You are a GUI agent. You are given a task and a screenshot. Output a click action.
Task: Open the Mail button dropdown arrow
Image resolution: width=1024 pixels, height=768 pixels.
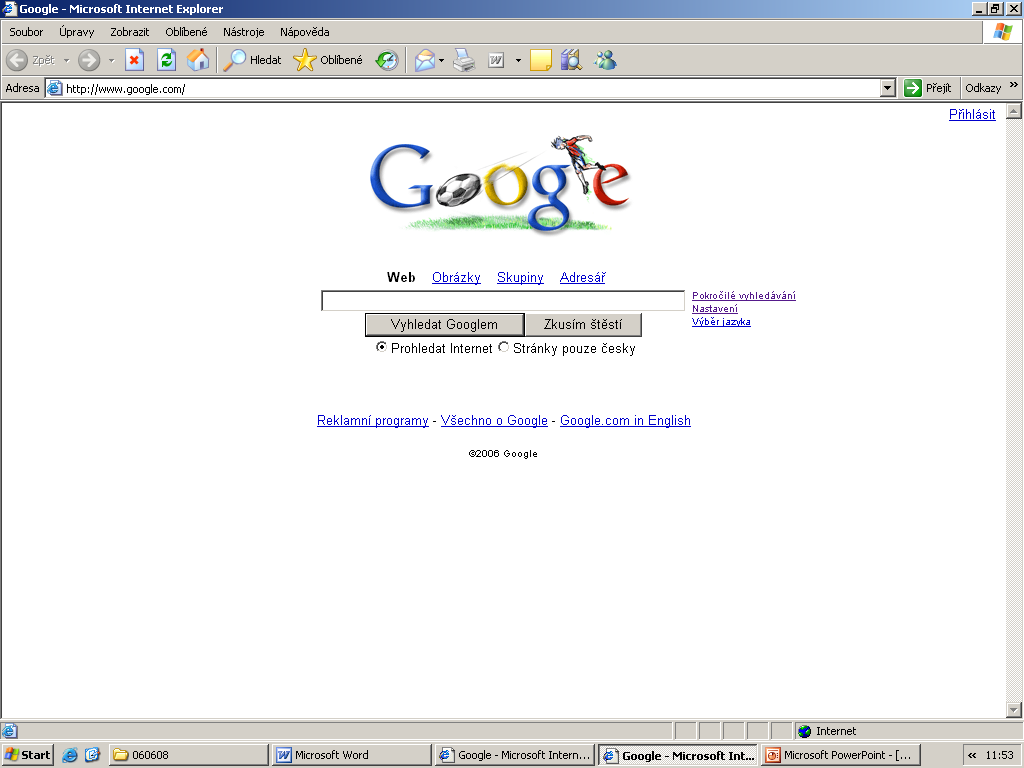[x=441, y=60]
